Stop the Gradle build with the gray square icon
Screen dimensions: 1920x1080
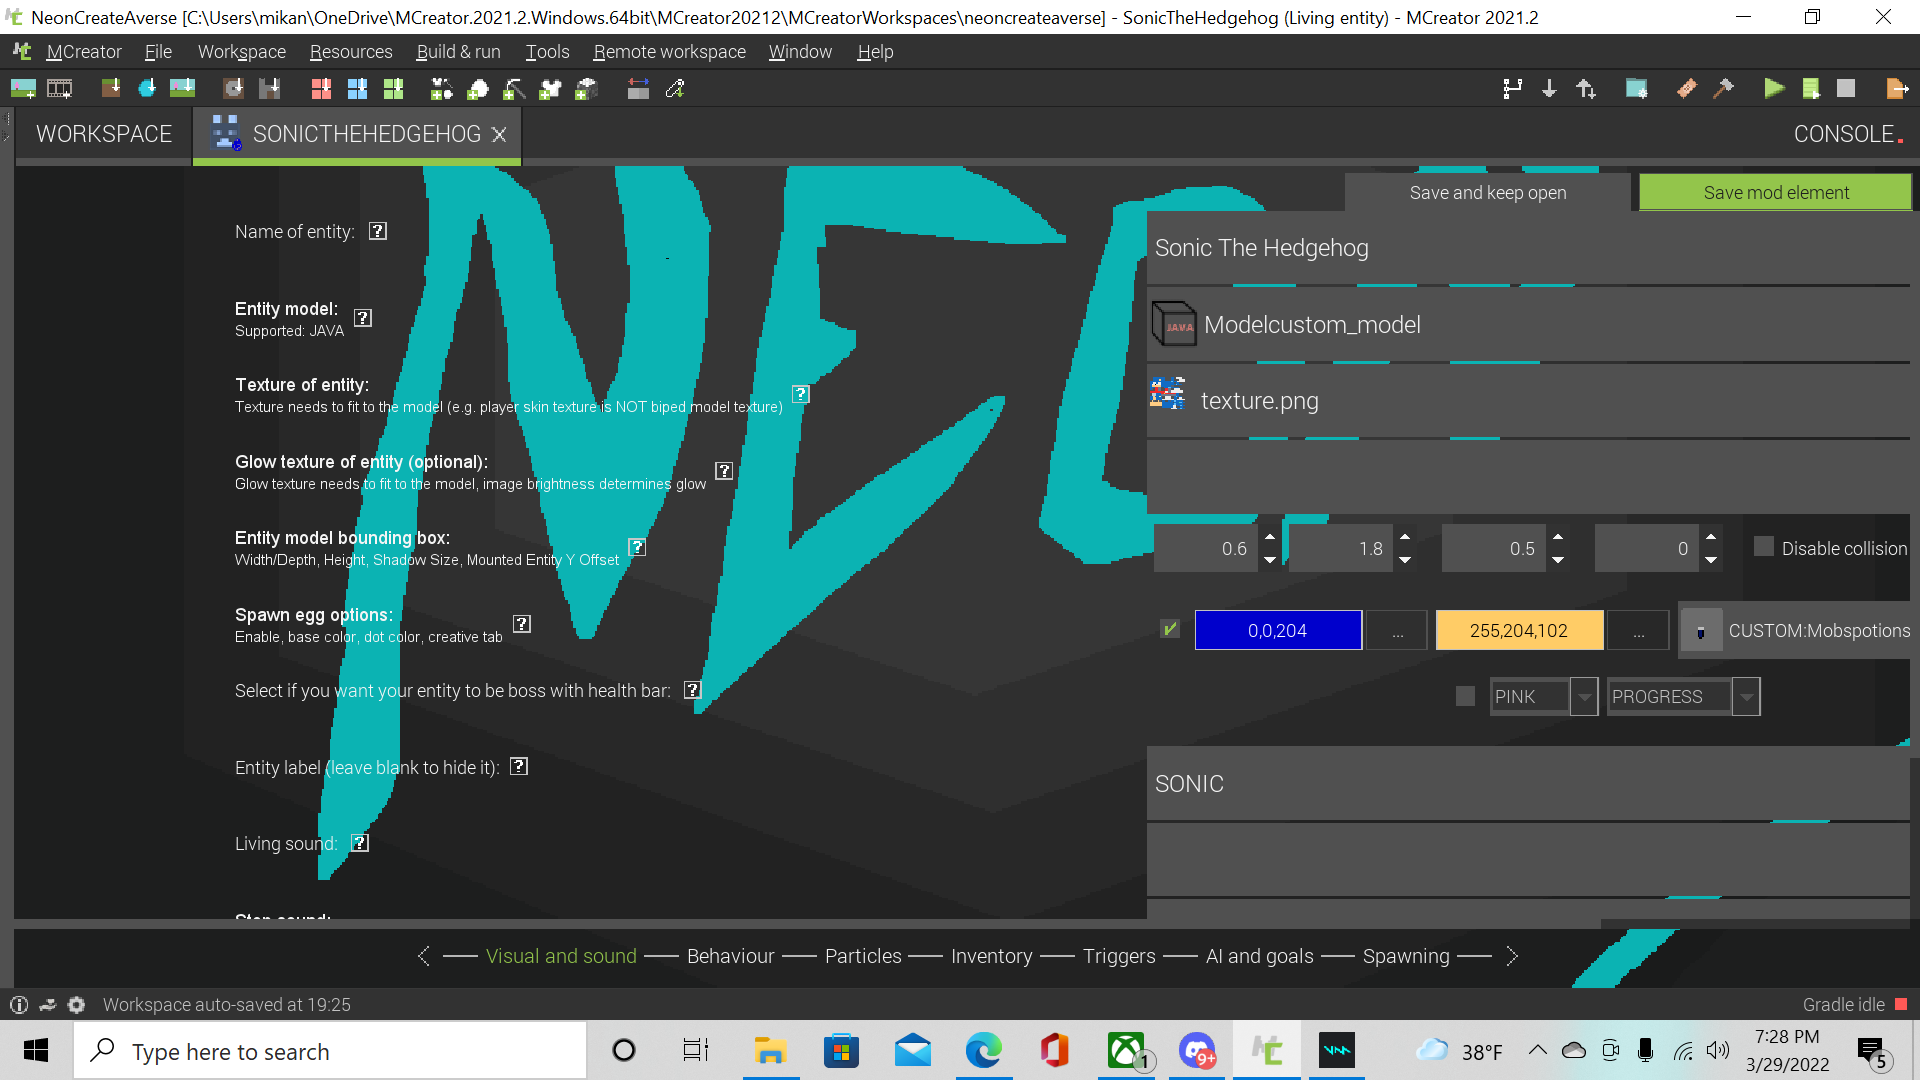(1846, 89)
